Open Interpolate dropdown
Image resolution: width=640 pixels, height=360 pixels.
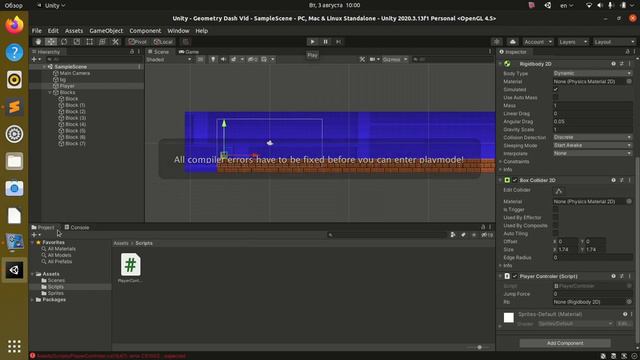[593, 153]
